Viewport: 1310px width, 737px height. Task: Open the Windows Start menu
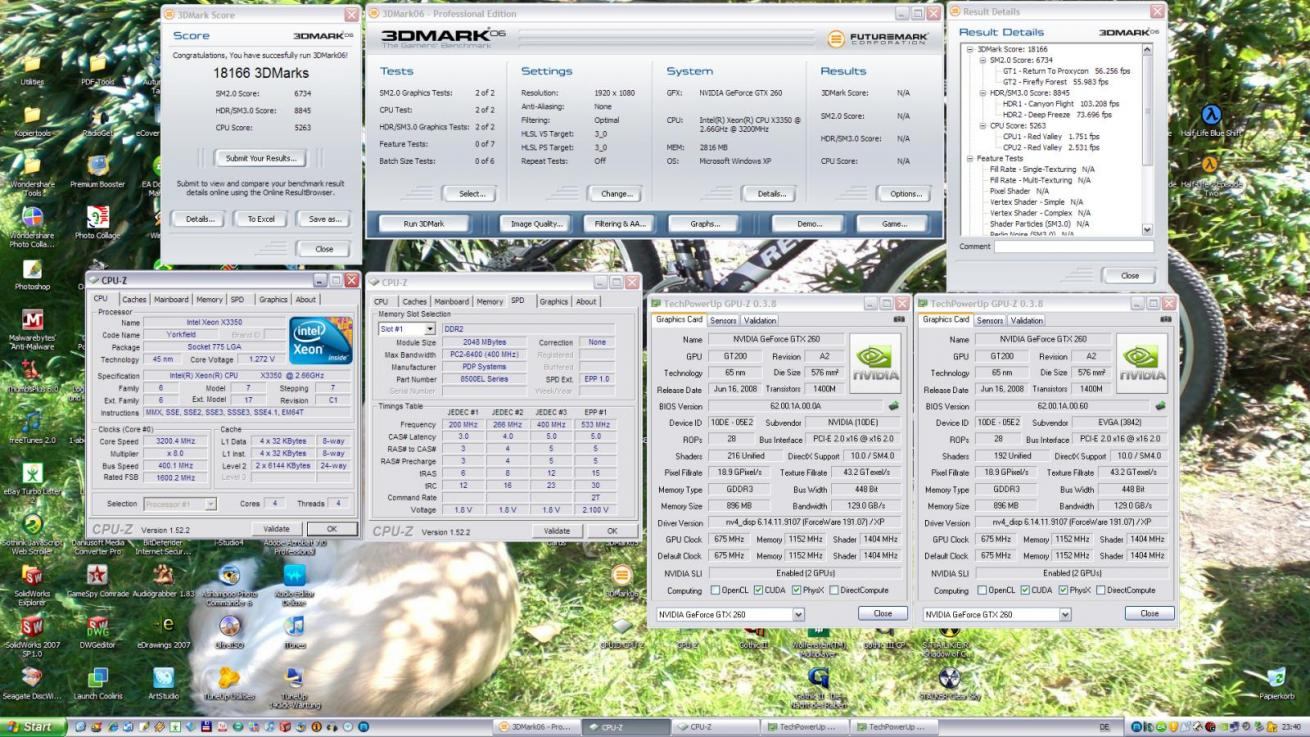pyautogui.click(x=32, y=727)
